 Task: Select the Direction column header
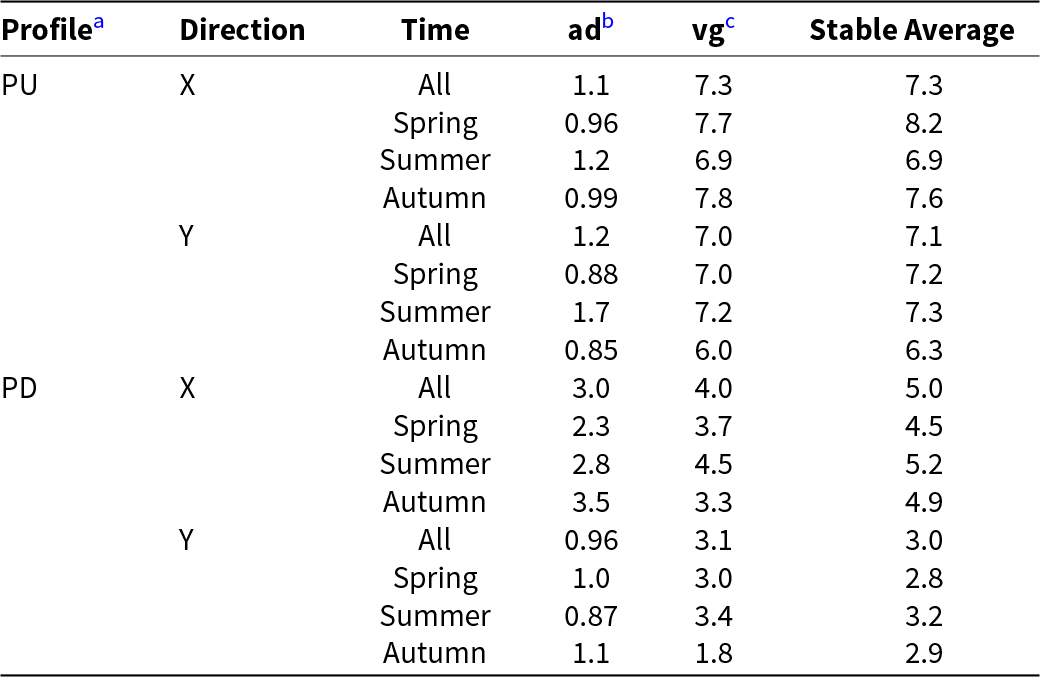(x=242, y=30)
